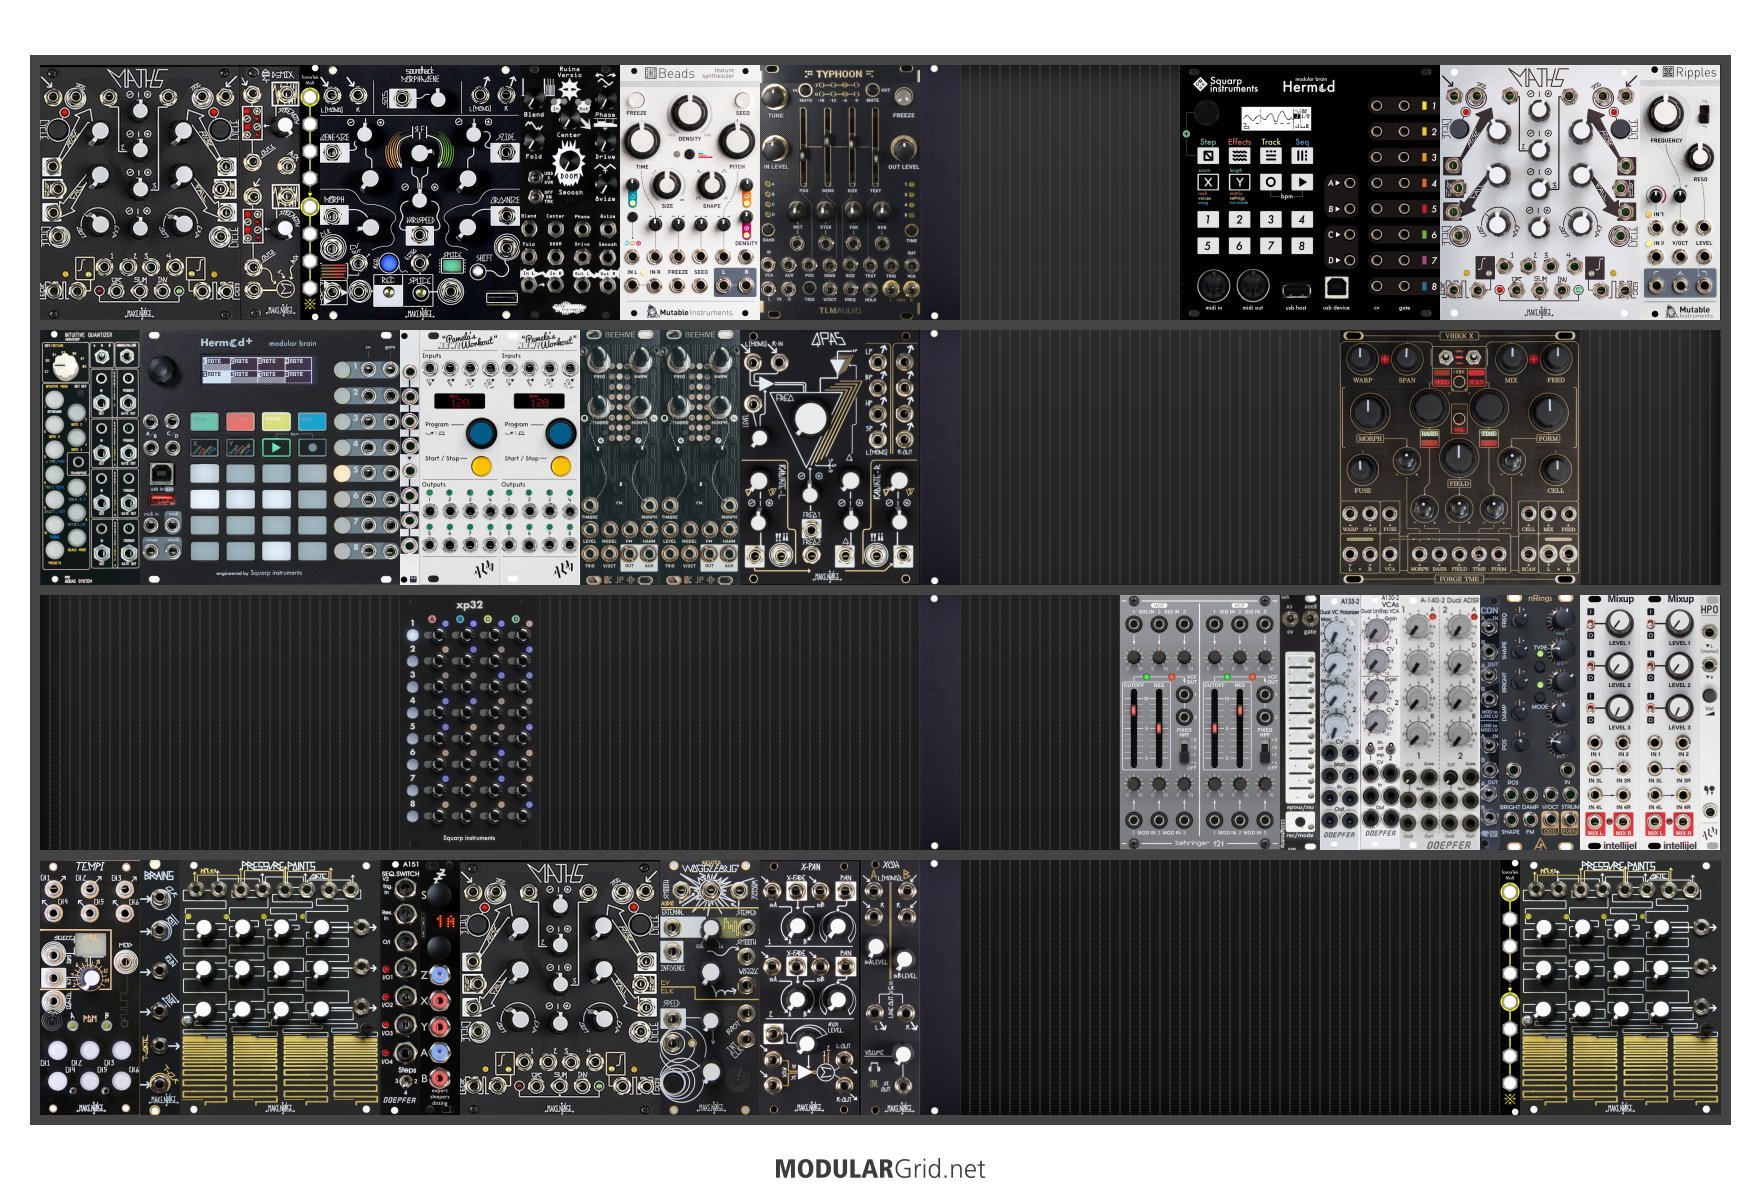Click the number 4 button on Hermod
Screen dimensions: 1761x1190
[1301, 219]
